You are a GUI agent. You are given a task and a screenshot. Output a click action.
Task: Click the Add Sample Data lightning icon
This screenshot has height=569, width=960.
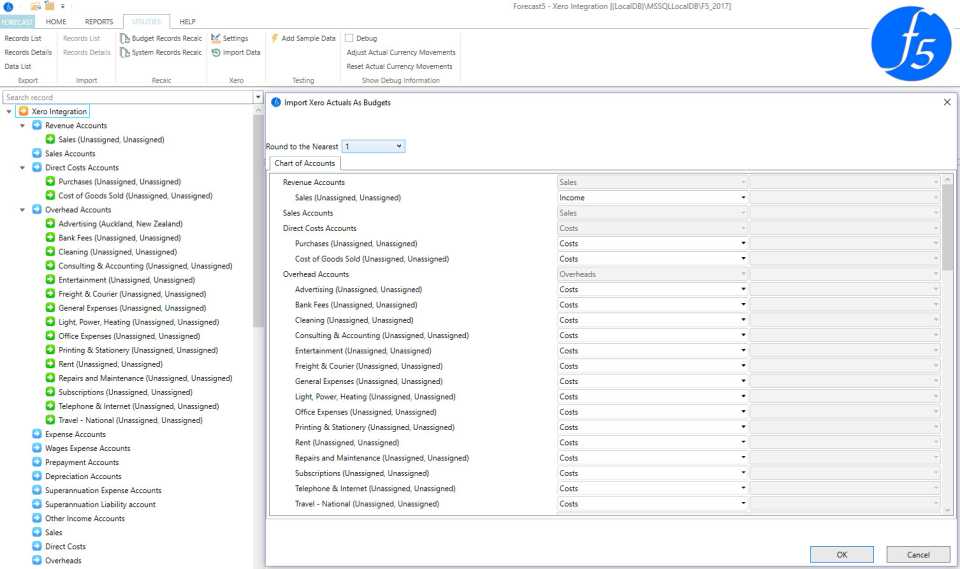pyautogui.click(x=274, y=38)
